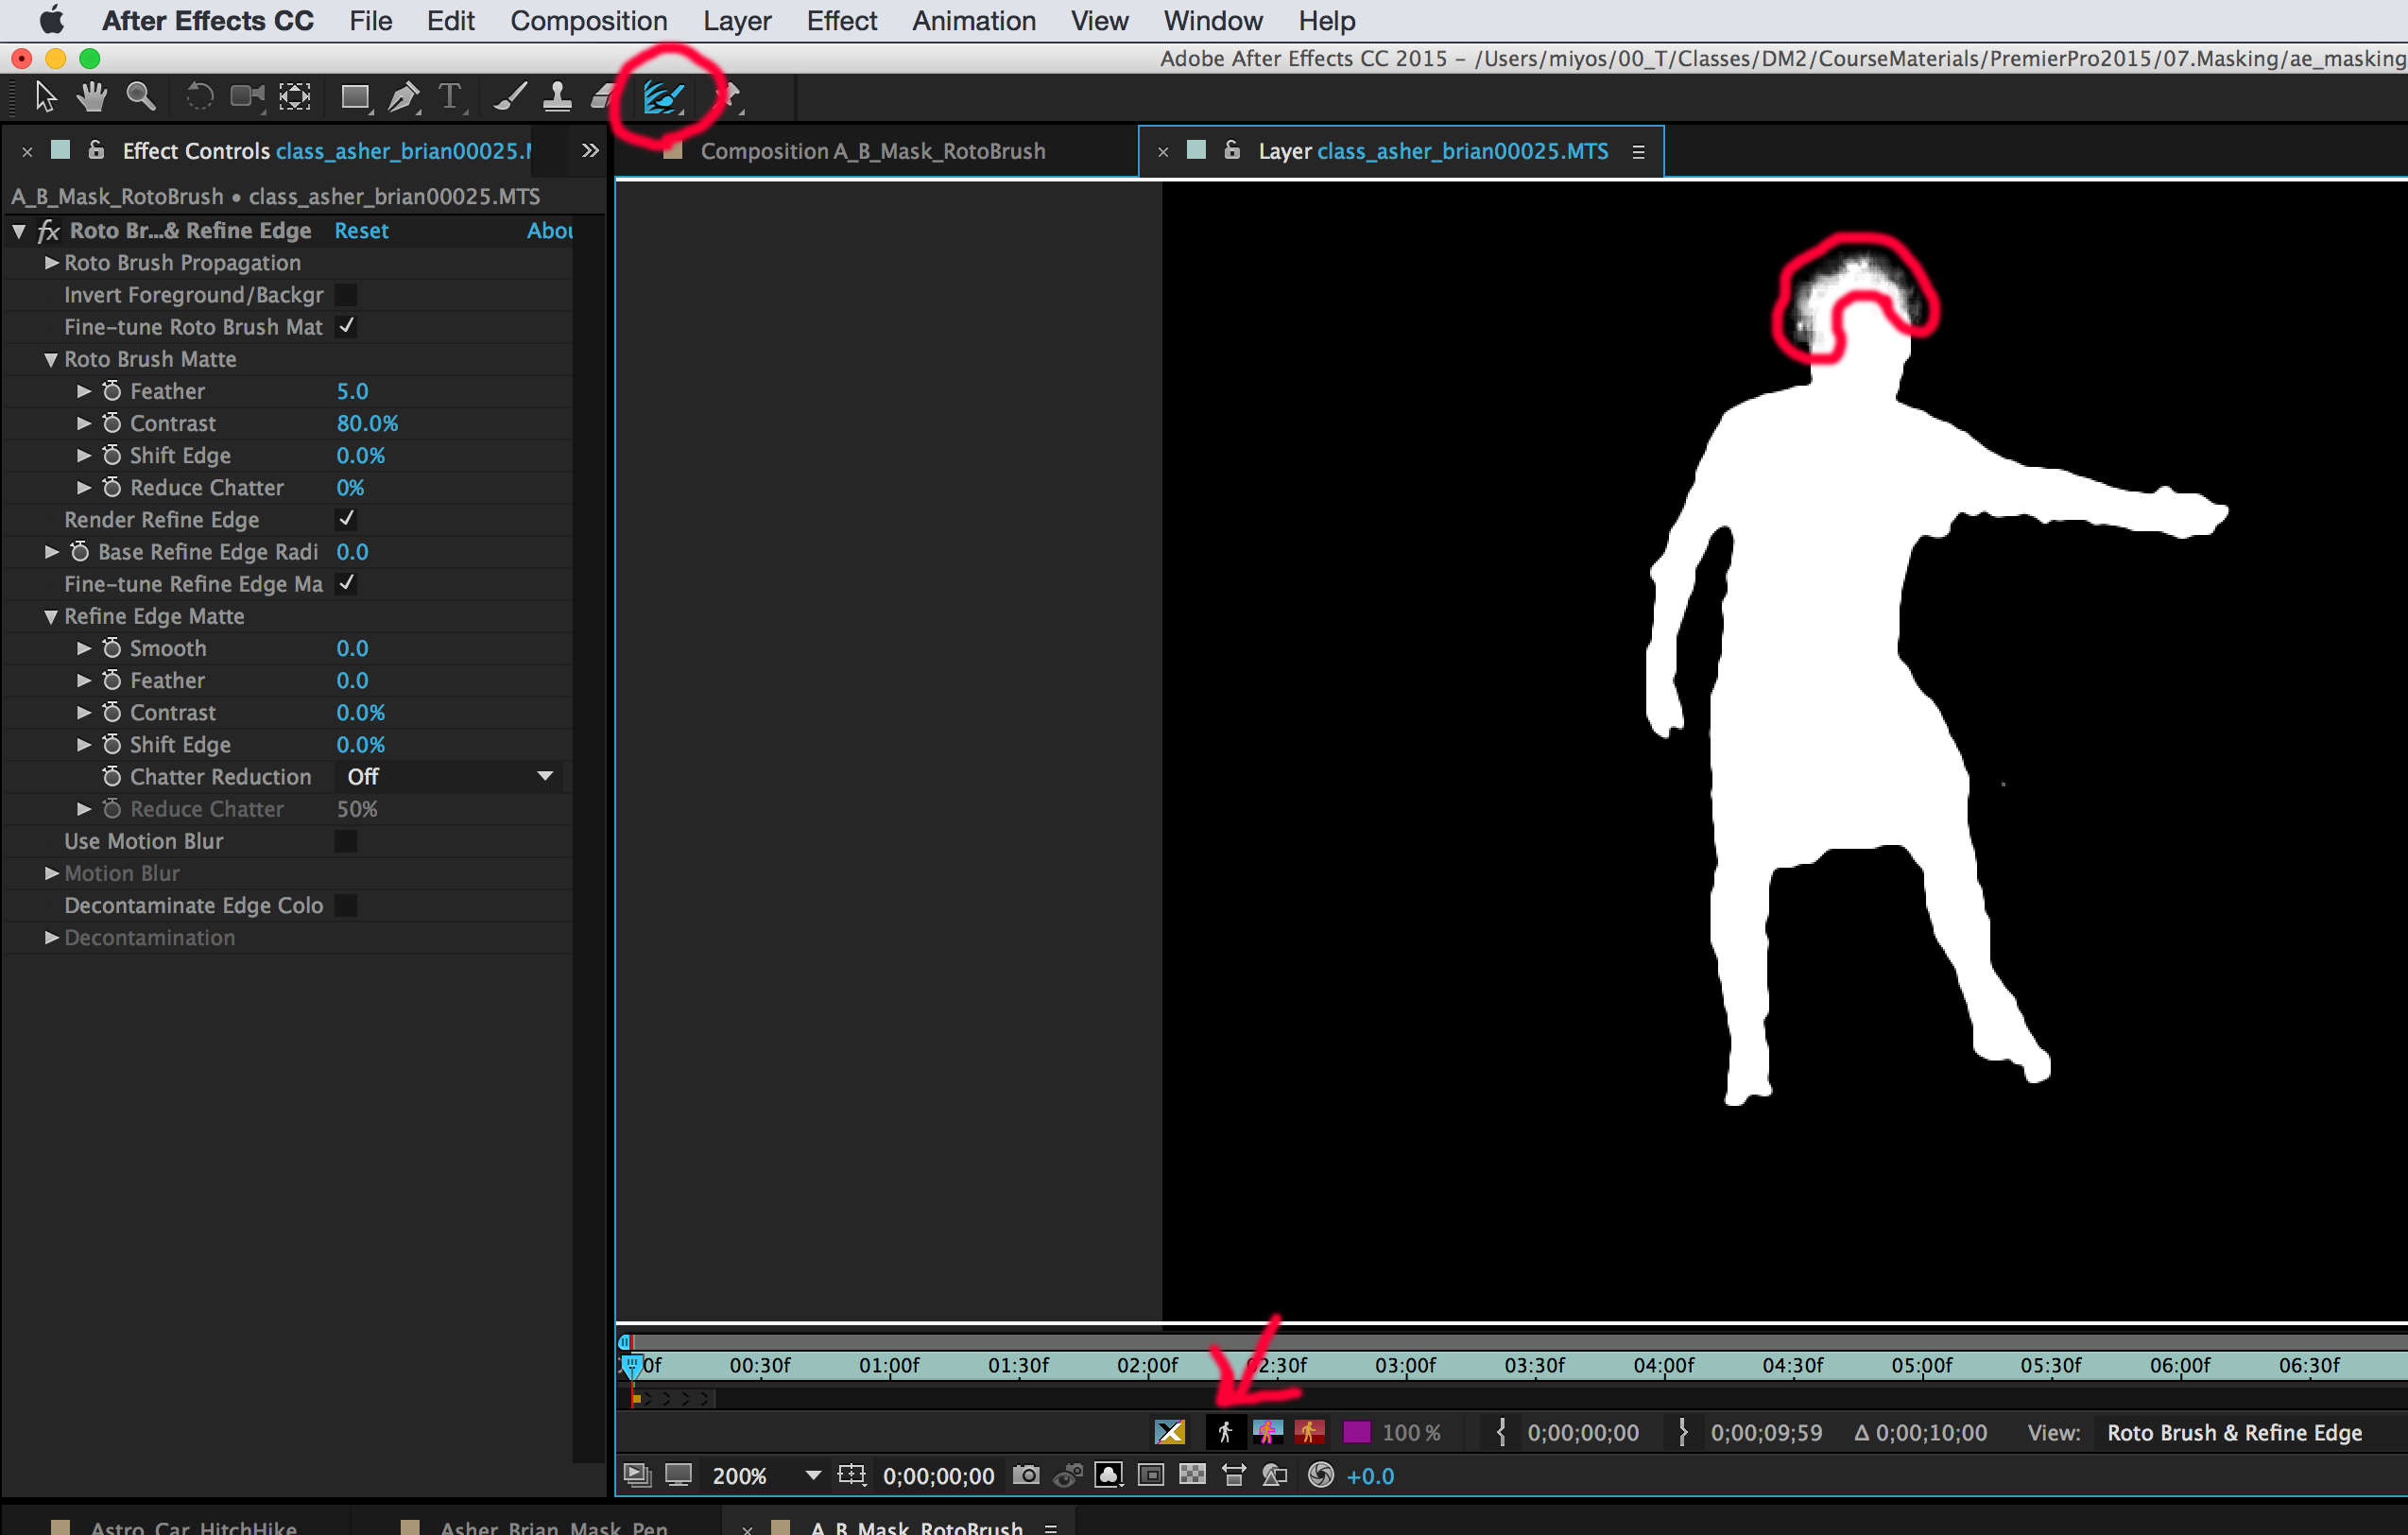Click the Take Snapshot camera icon
2408x1535 pixels.
[x=1025, y=1475]
